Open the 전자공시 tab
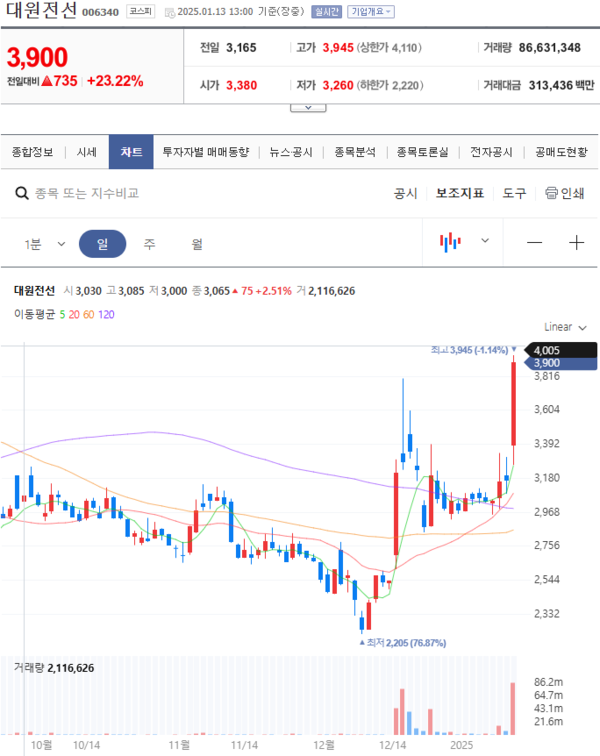 [x=491, y=152]
